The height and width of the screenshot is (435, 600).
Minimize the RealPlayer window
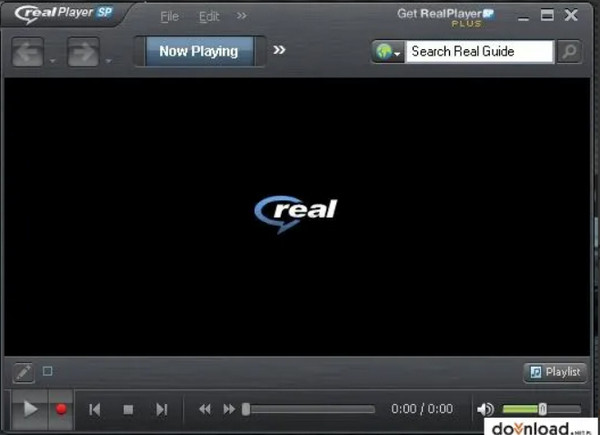pyautogui.click(x=523, y=18)
